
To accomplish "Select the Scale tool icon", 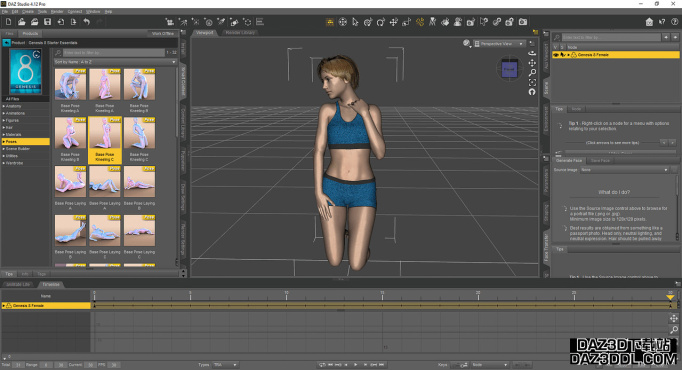I will coord(407,22).
